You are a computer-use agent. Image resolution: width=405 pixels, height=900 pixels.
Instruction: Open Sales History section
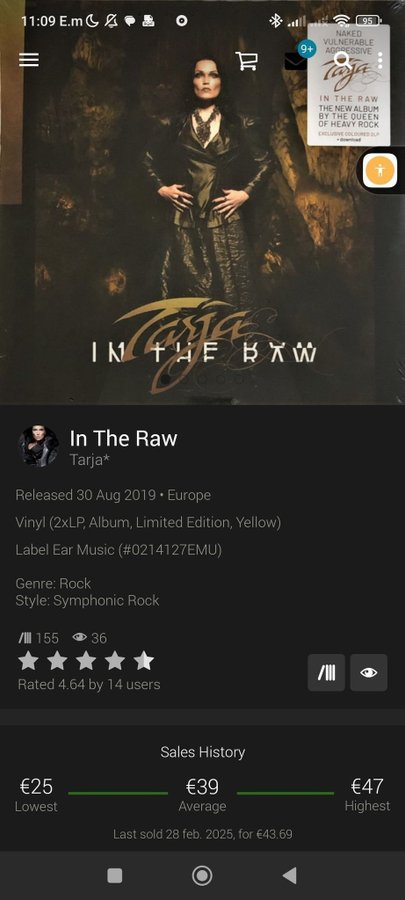click(x=202, y=752)
